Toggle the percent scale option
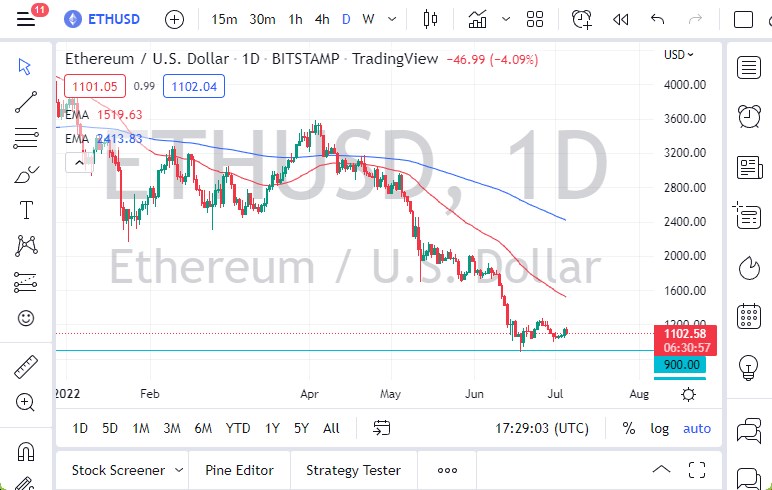 [x=628, y=428]
